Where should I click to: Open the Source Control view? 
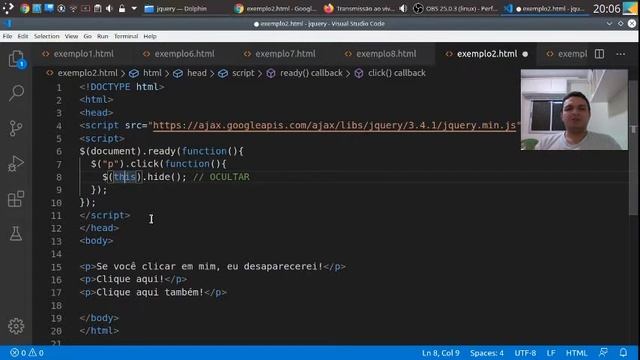16,128
